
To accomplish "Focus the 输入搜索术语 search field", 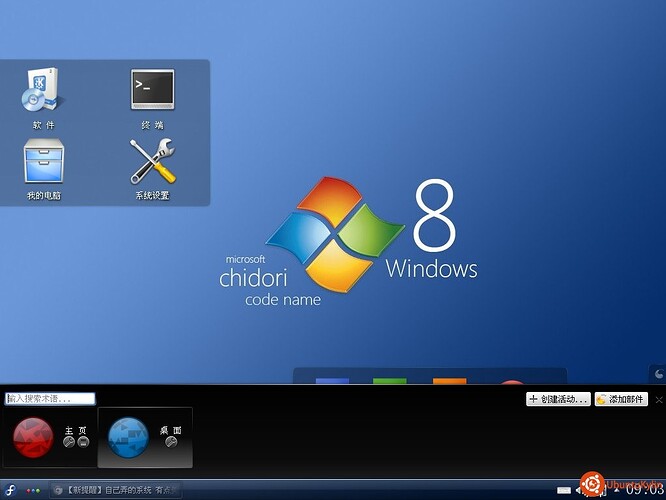I will [x=50, y=398].
